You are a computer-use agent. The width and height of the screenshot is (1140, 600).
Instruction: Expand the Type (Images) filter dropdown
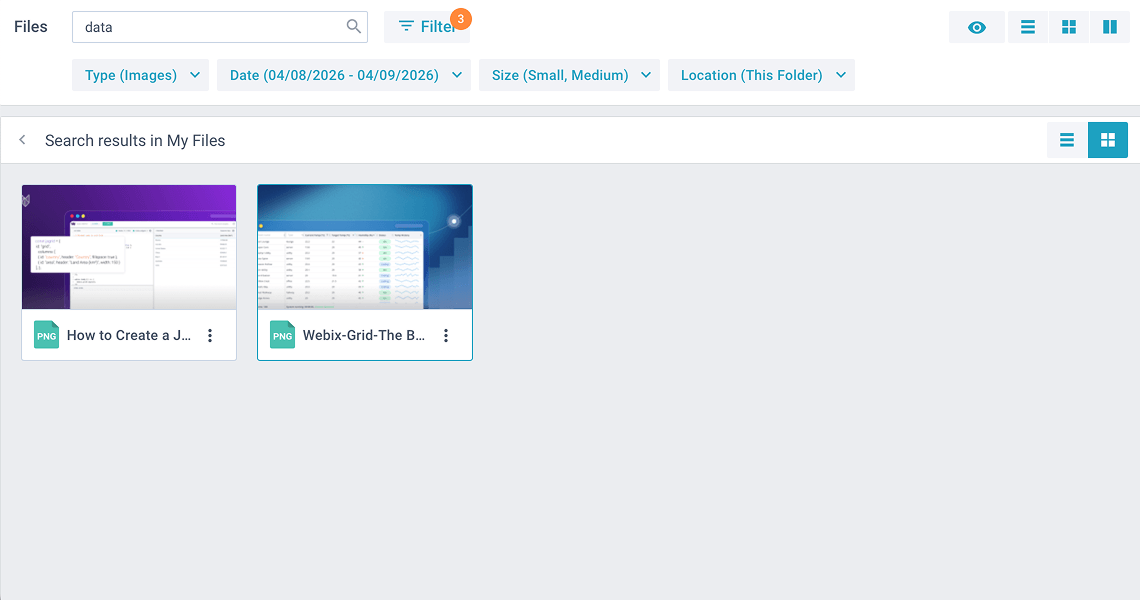click(x=140, y=75)
